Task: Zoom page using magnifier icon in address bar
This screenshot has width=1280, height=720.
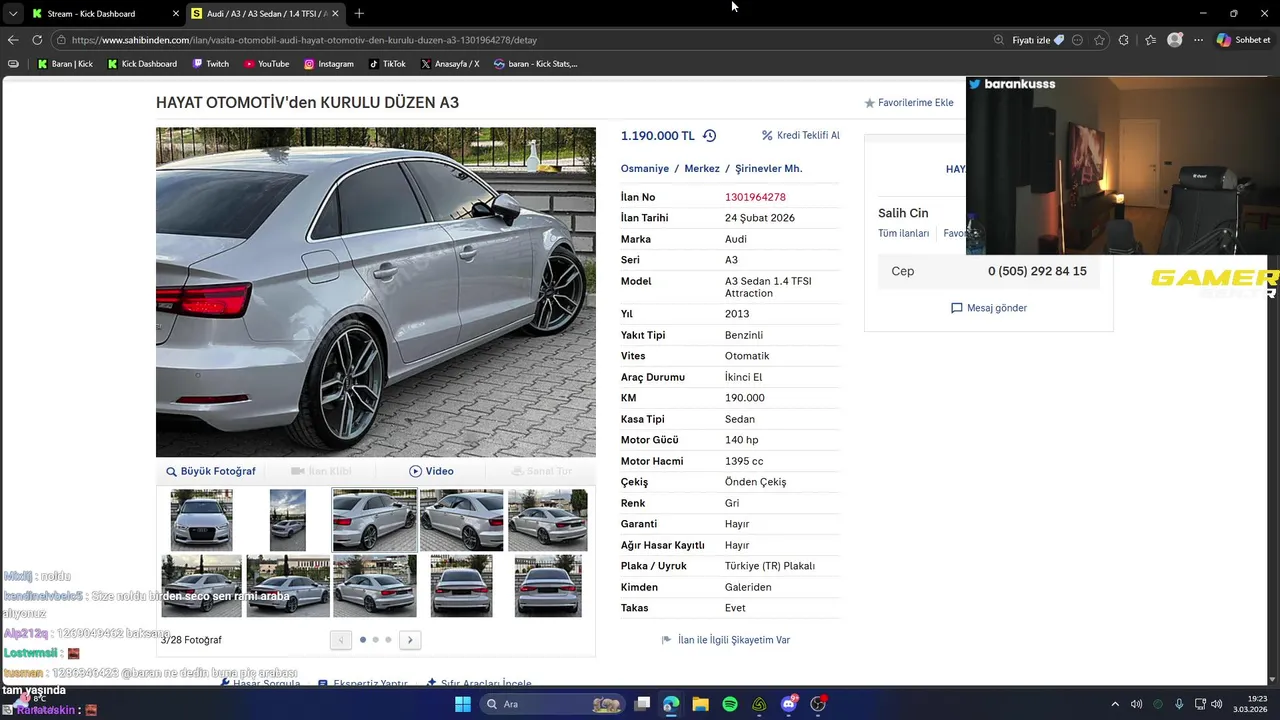Action: (998, 40)
